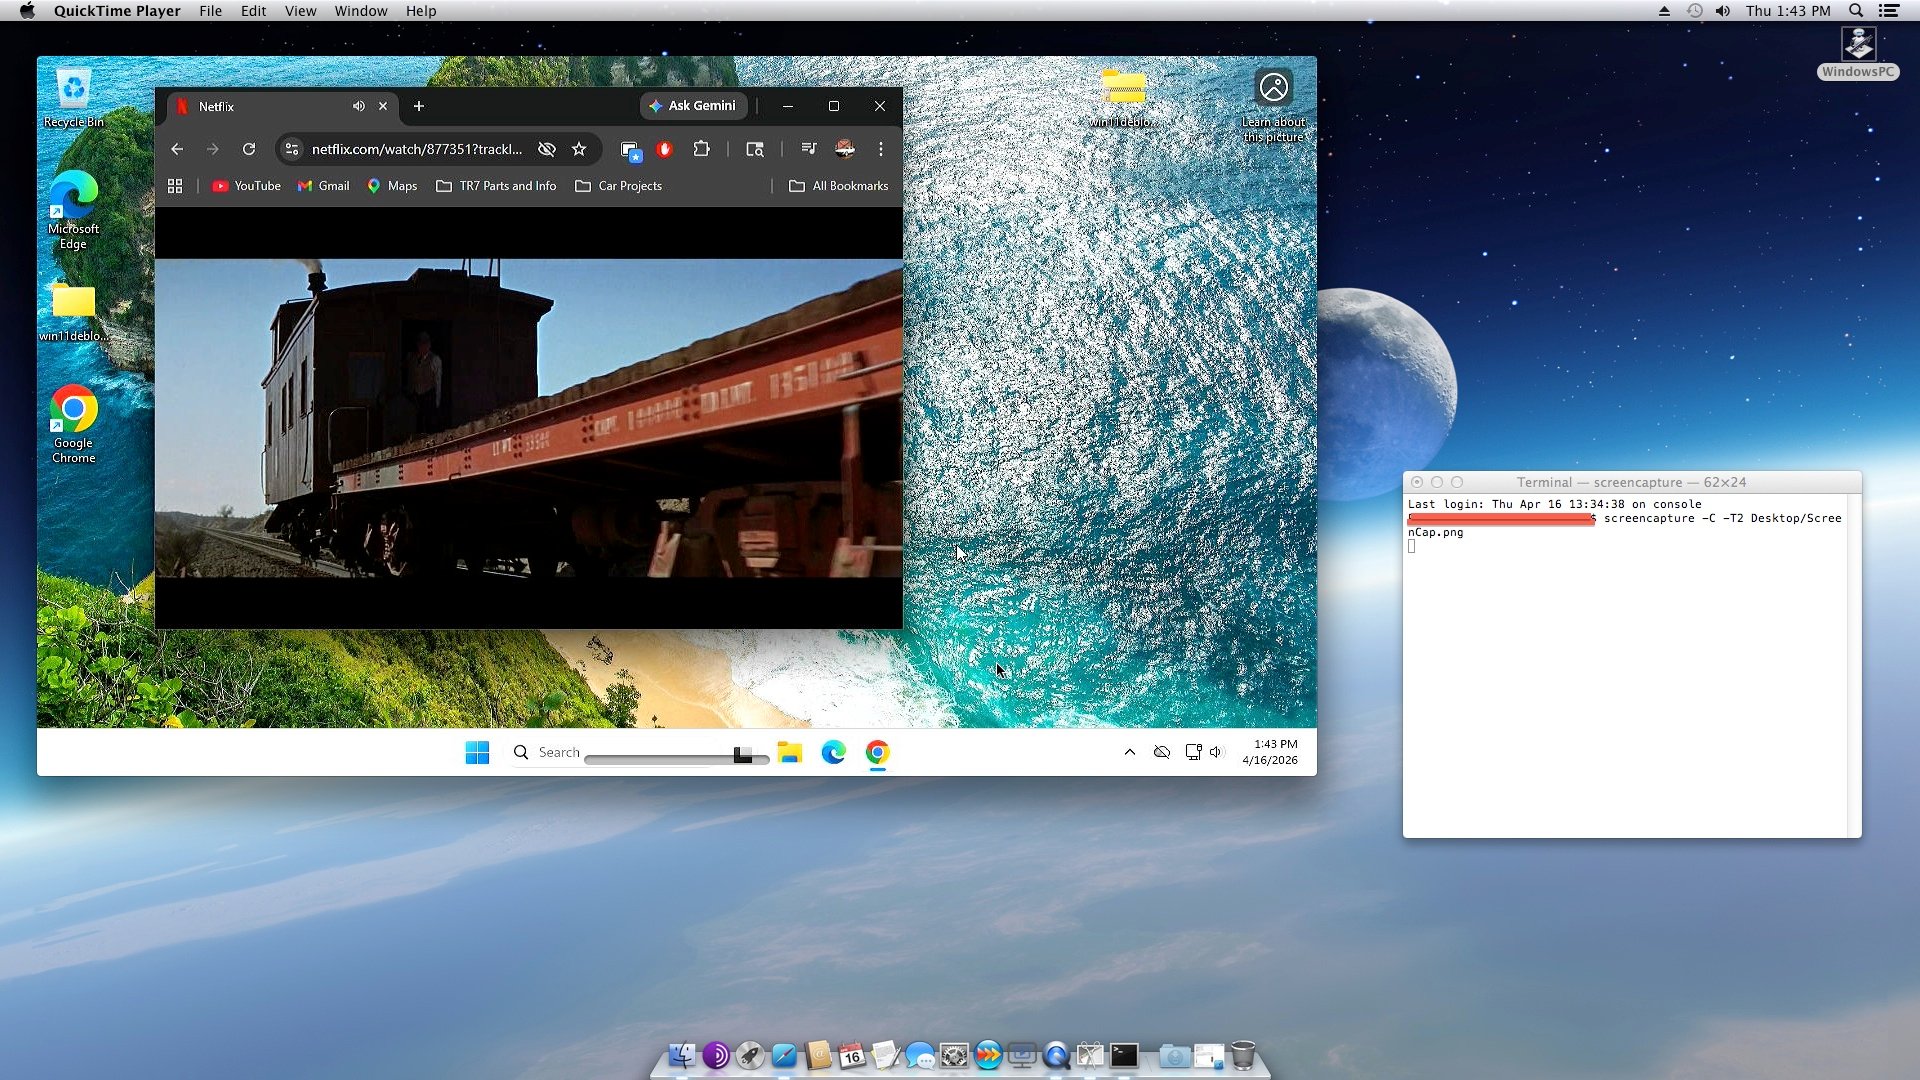Open the red hand blocker extension
Screen dimensions: 1920x1080
point(664,149)
